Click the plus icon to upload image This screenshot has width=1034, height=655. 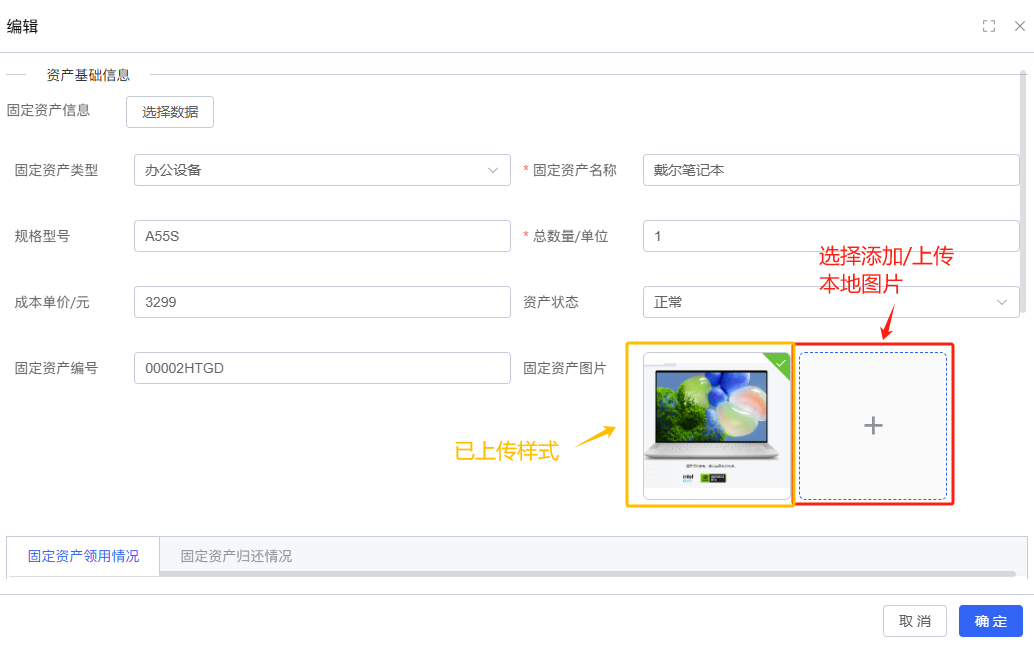[x=873, y=426]
